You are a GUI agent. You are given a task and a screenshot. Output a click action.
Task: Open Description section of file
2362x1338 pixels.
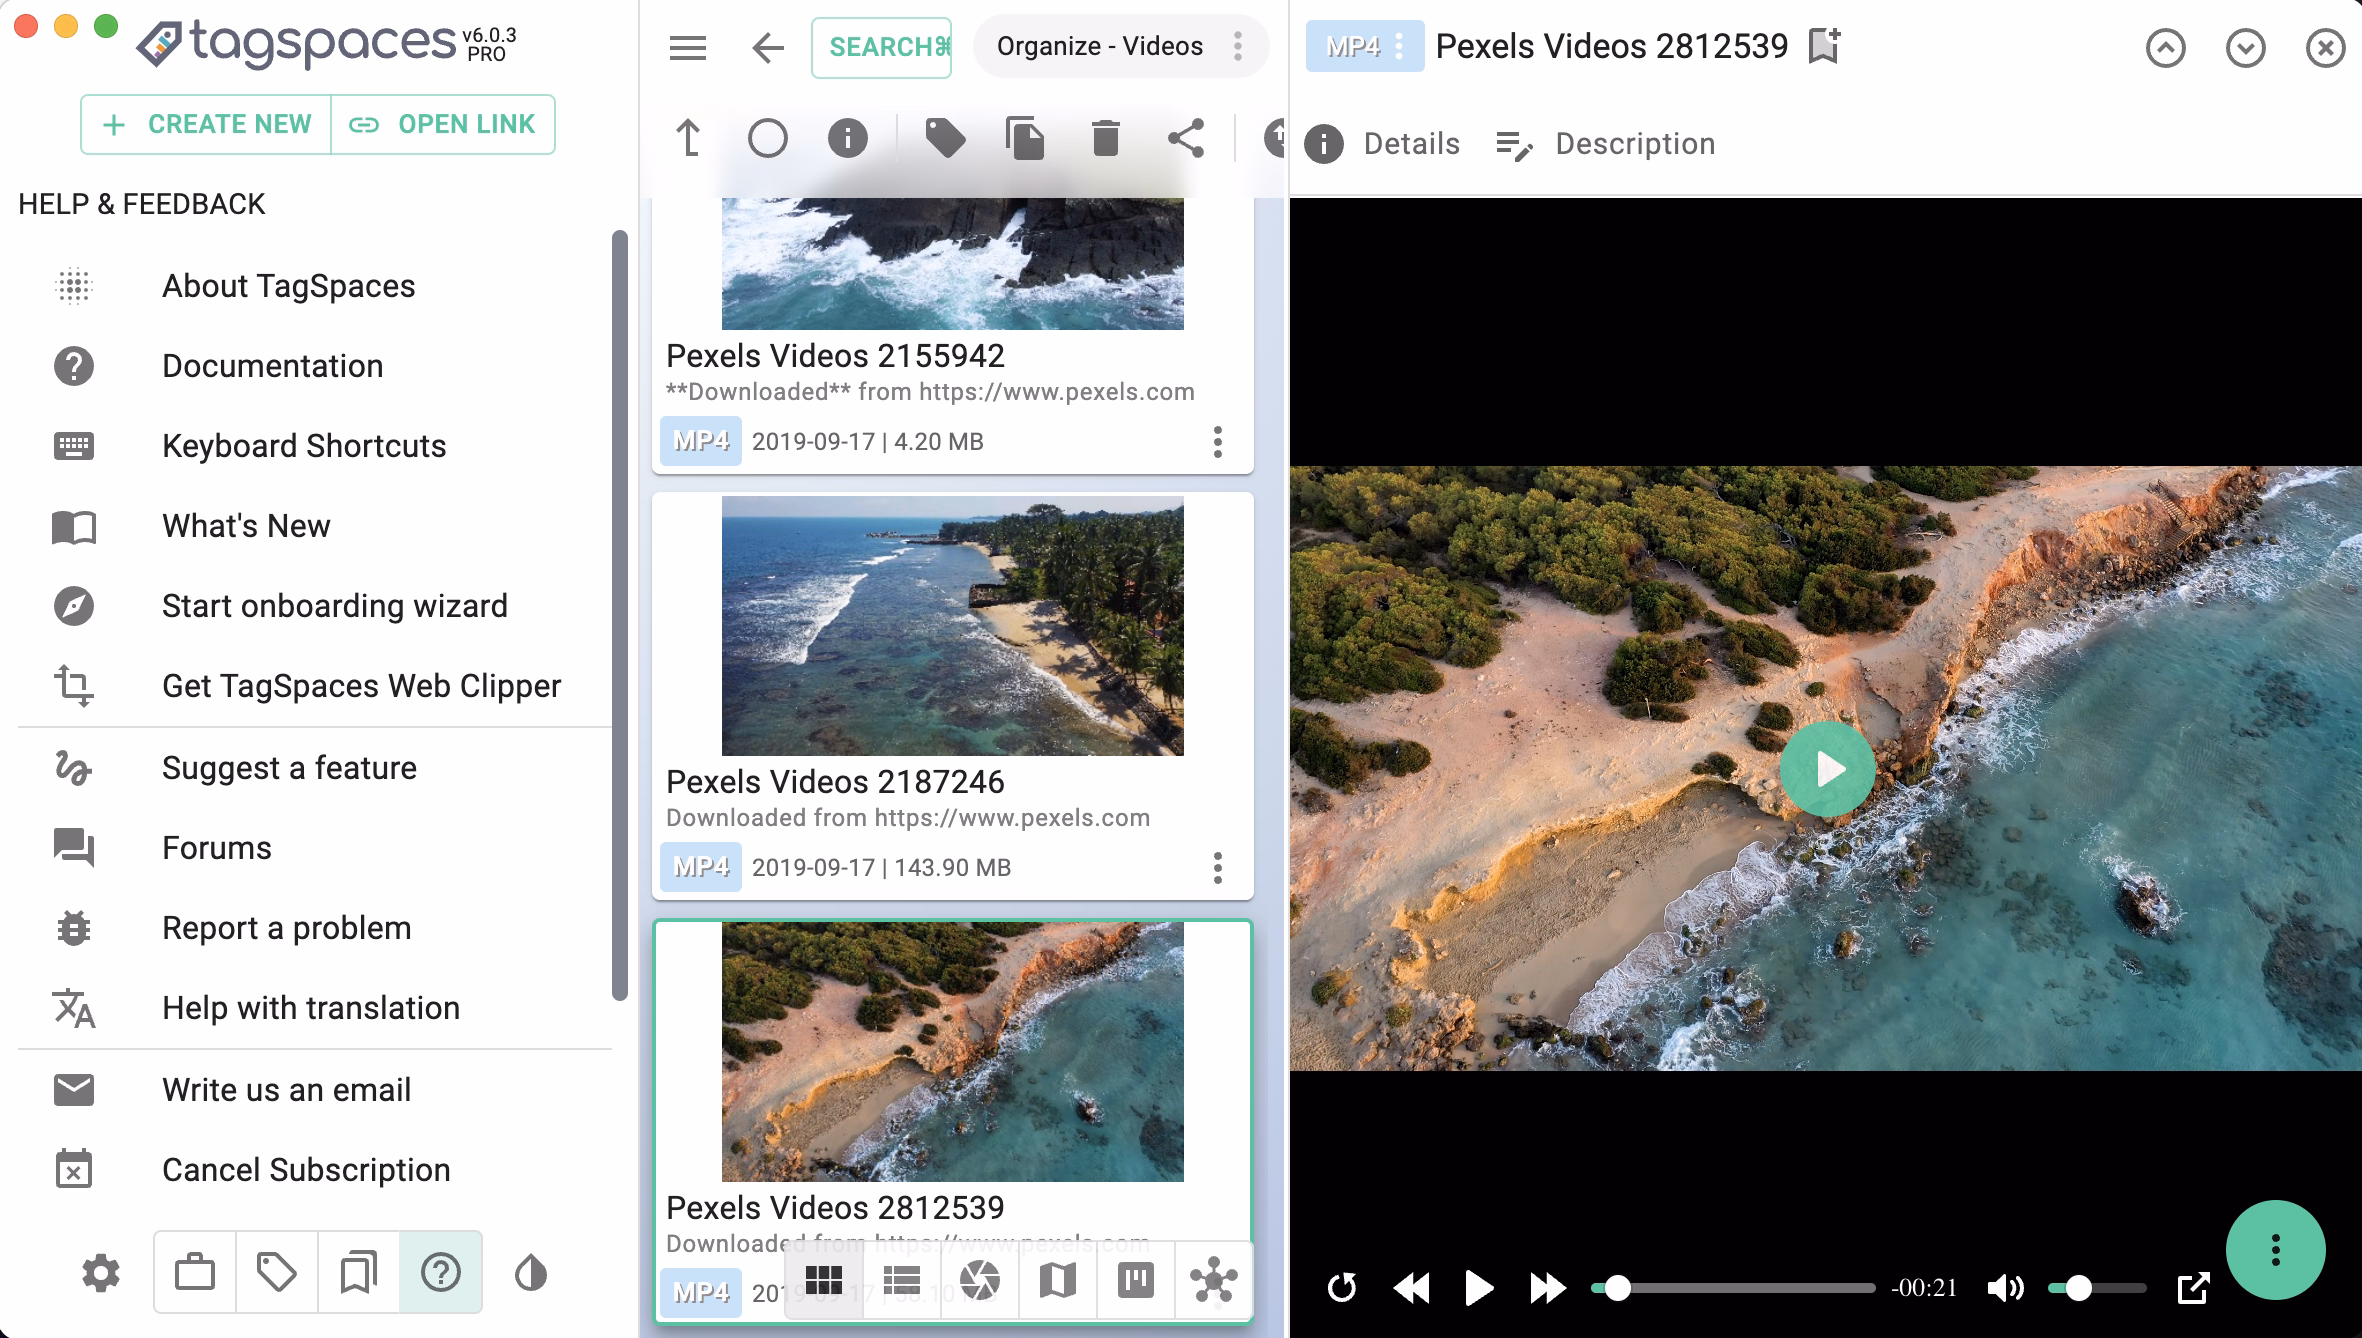pyautogui.click(x=1606, y=144)
